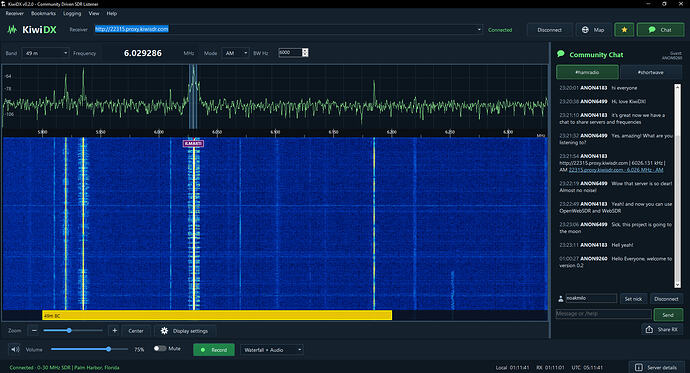
Task: Click the Message or /help input field
Action: click(603, 314)
